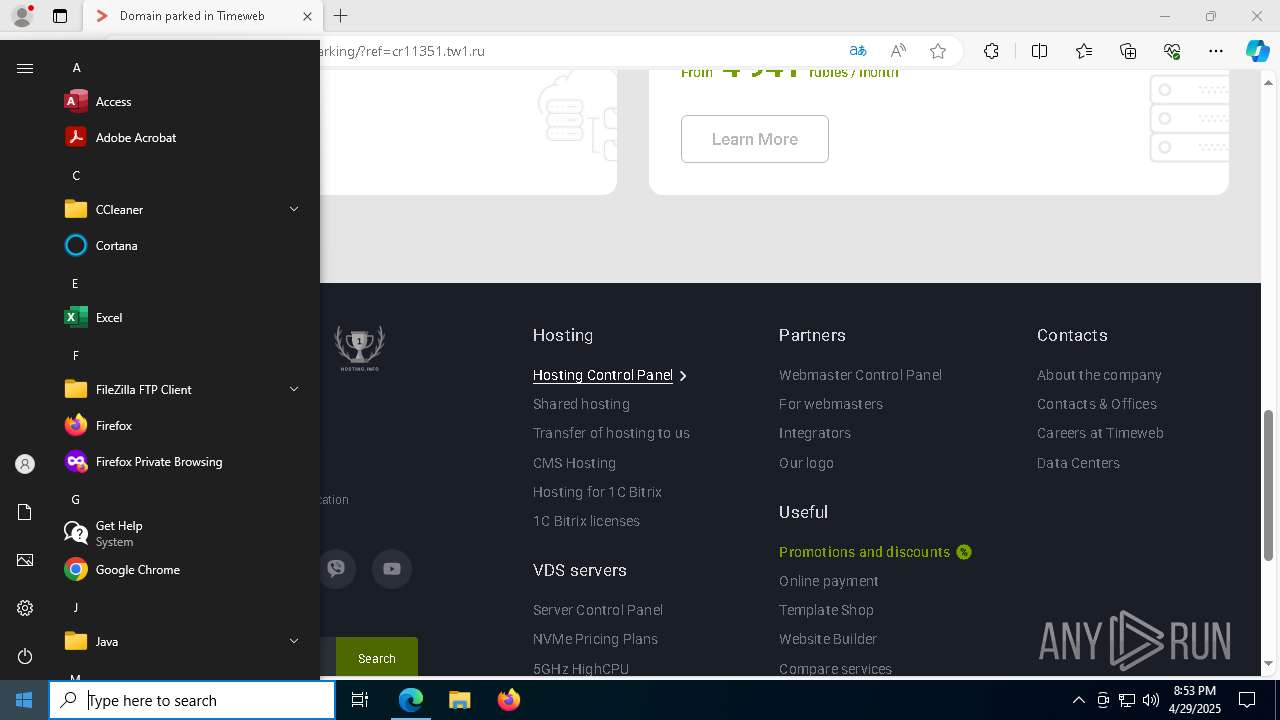Viewport: 1280px width, 720px height.
Task: Open Edge Settings and more menu
Action: (1216, 51)
